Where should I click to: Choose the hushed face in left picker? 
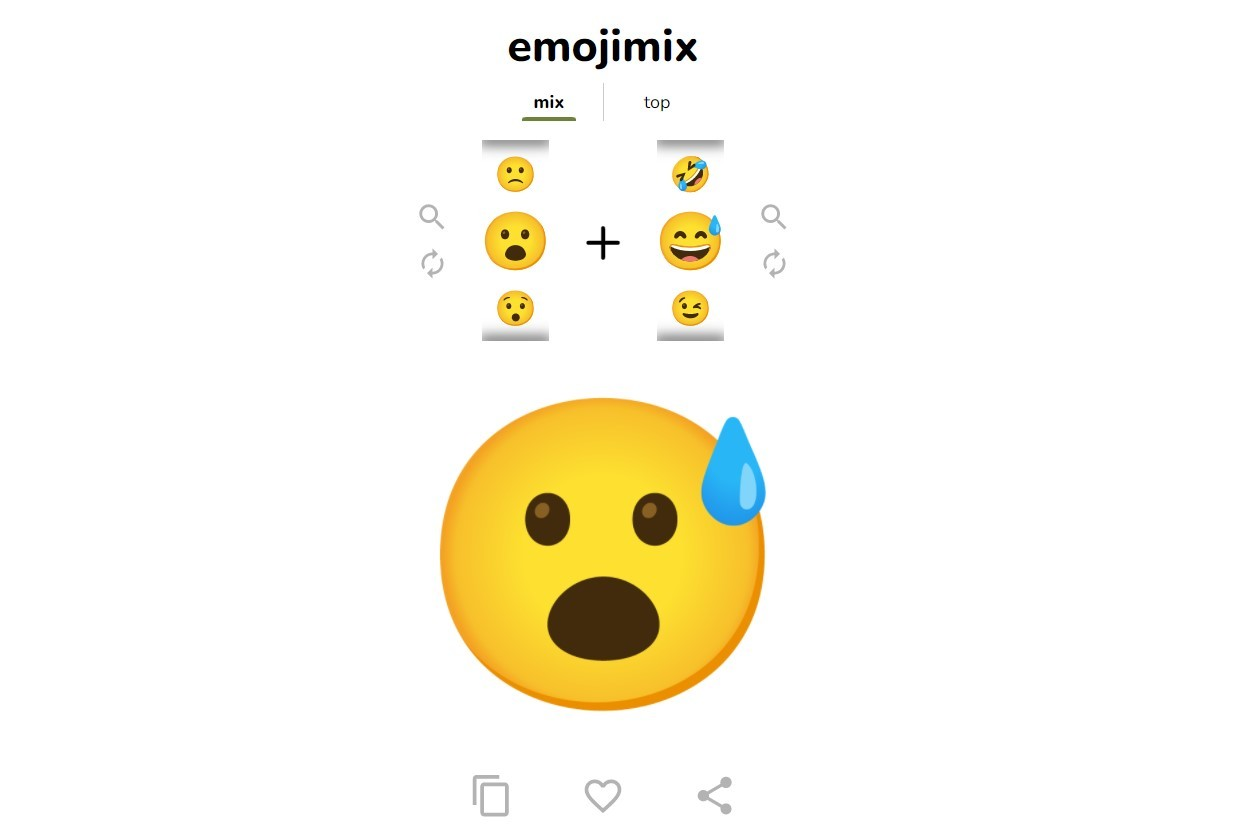(515, 308)
